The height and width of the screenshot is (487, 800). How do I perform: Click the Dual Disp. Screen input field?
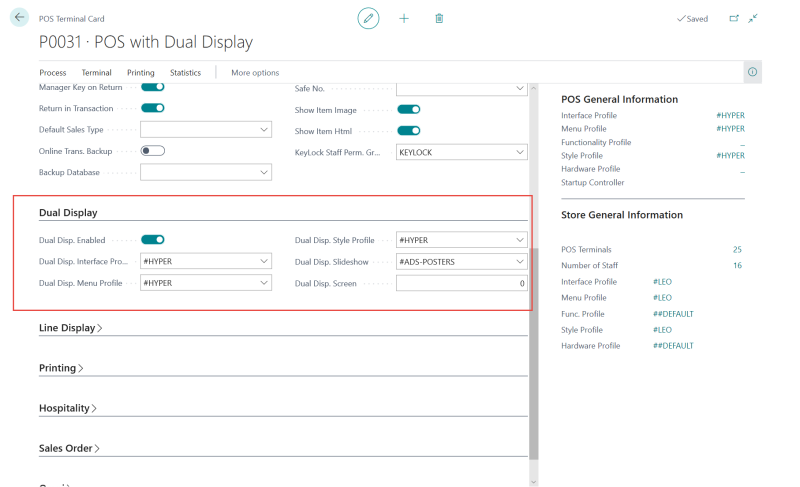(x=461, y=284)
